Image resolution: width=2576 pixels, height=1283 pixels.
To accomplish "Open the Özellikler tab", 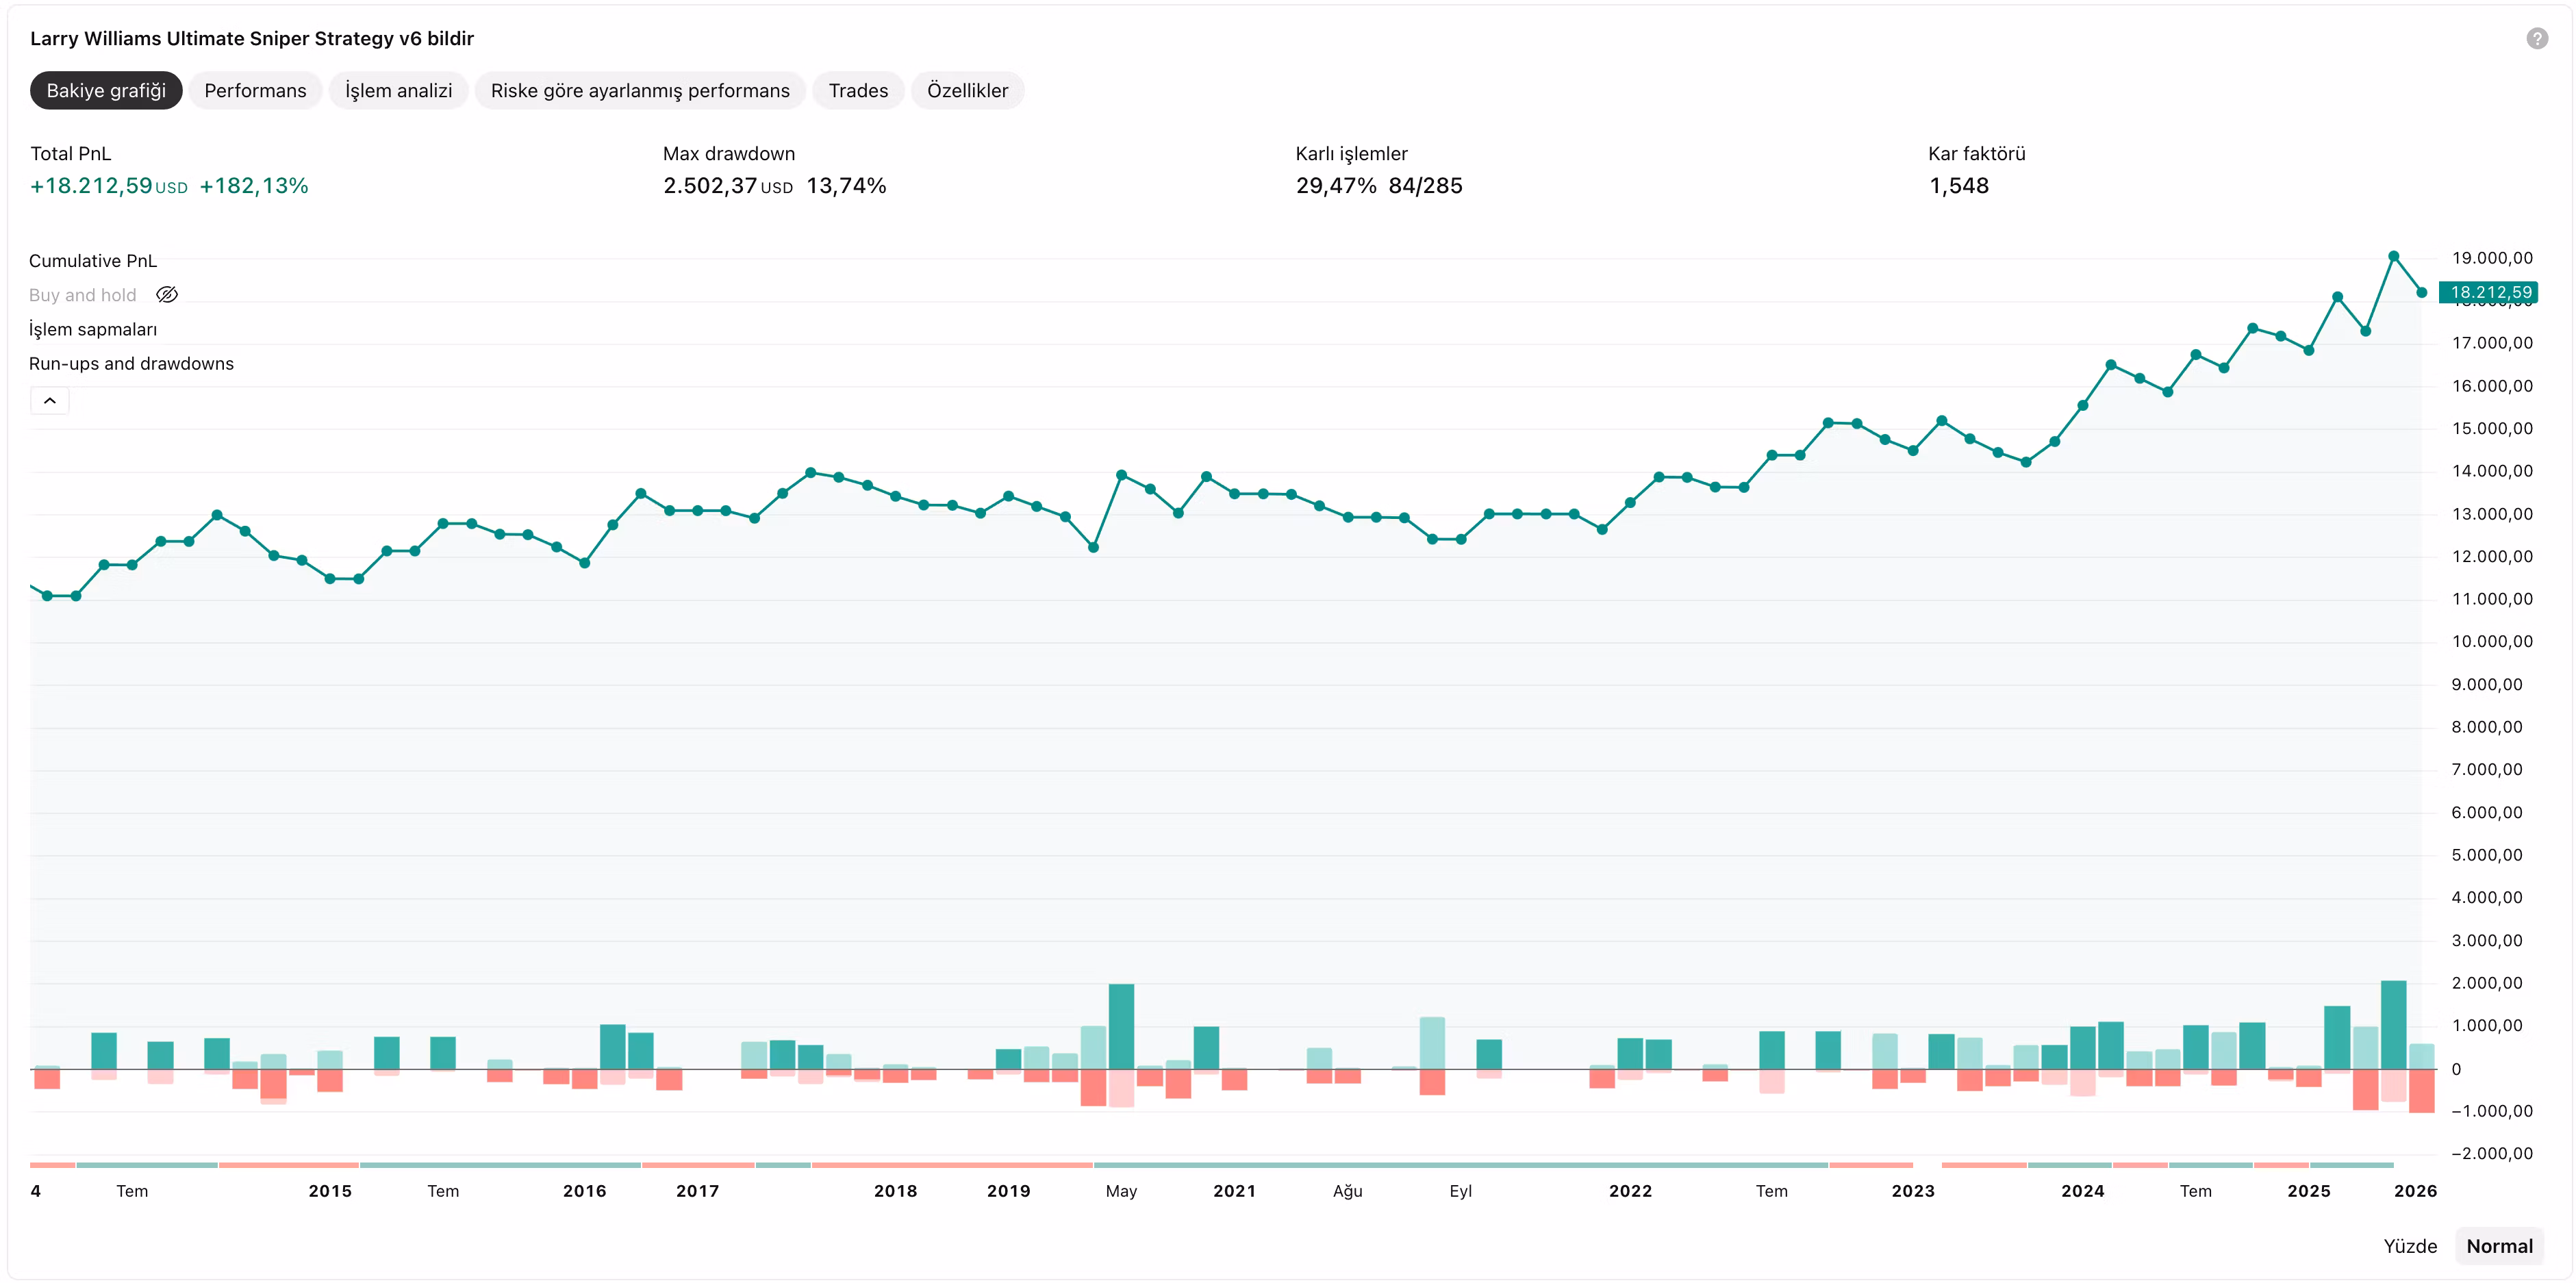I will tap(967, 91).
